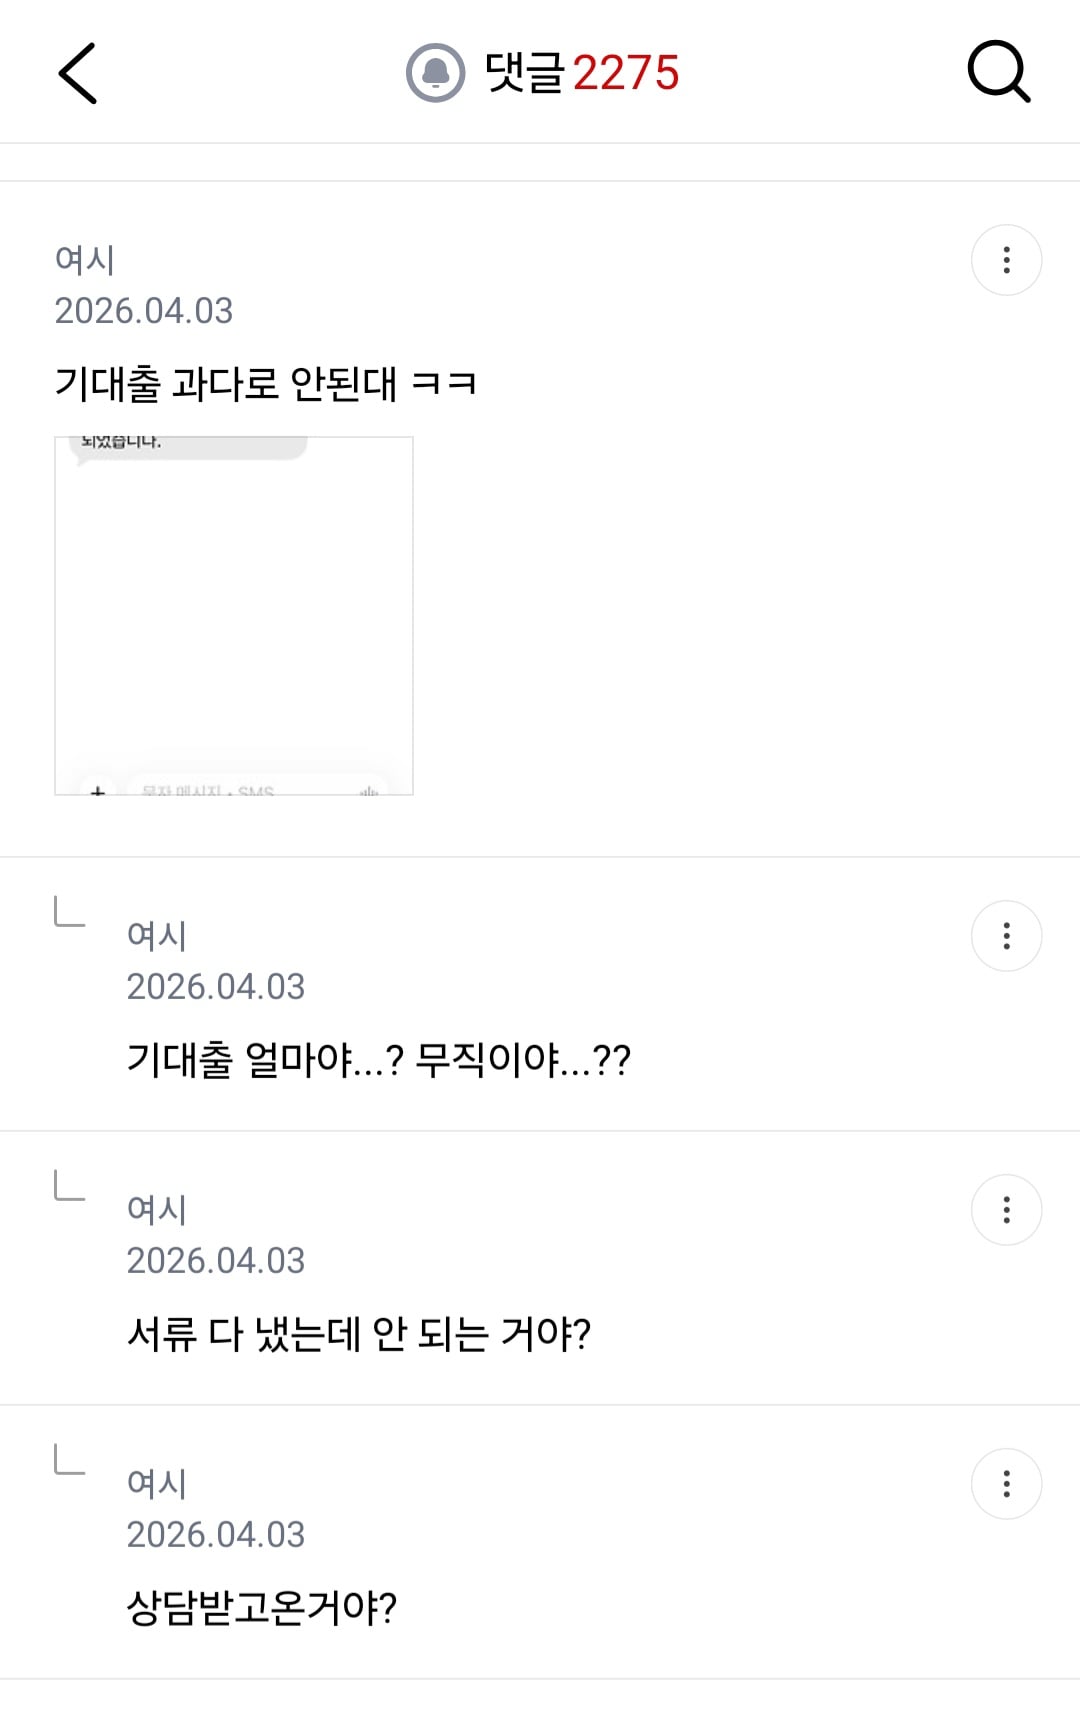
Task: Open more options for '상담받고온거야?' reply
Action: tap(1006, 1484)
